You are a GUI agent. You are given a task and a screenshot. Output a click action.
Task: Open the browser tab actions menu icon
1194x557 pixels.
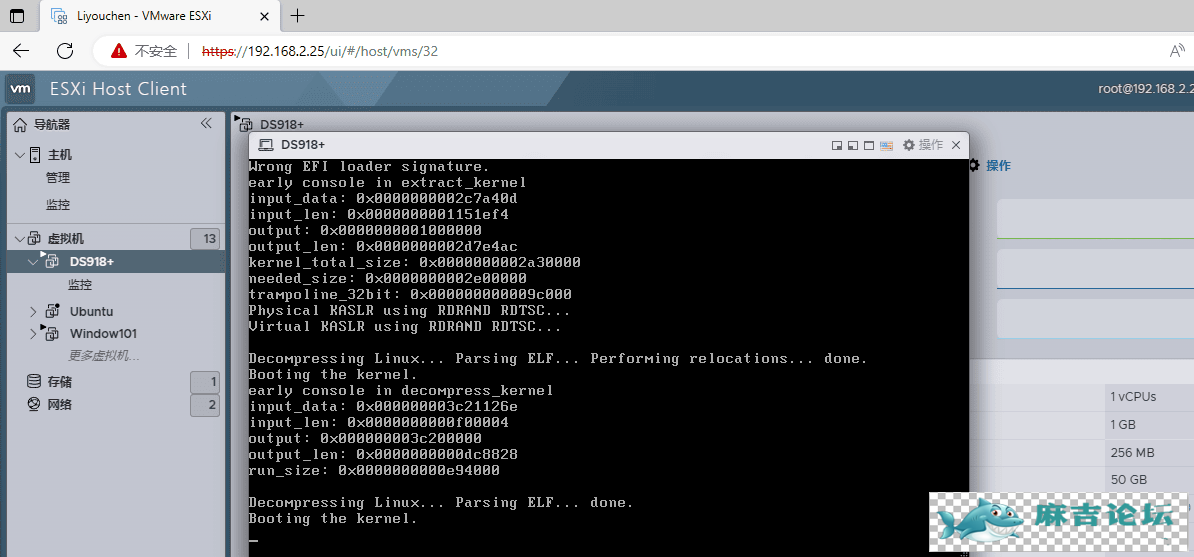coord(15,15)
